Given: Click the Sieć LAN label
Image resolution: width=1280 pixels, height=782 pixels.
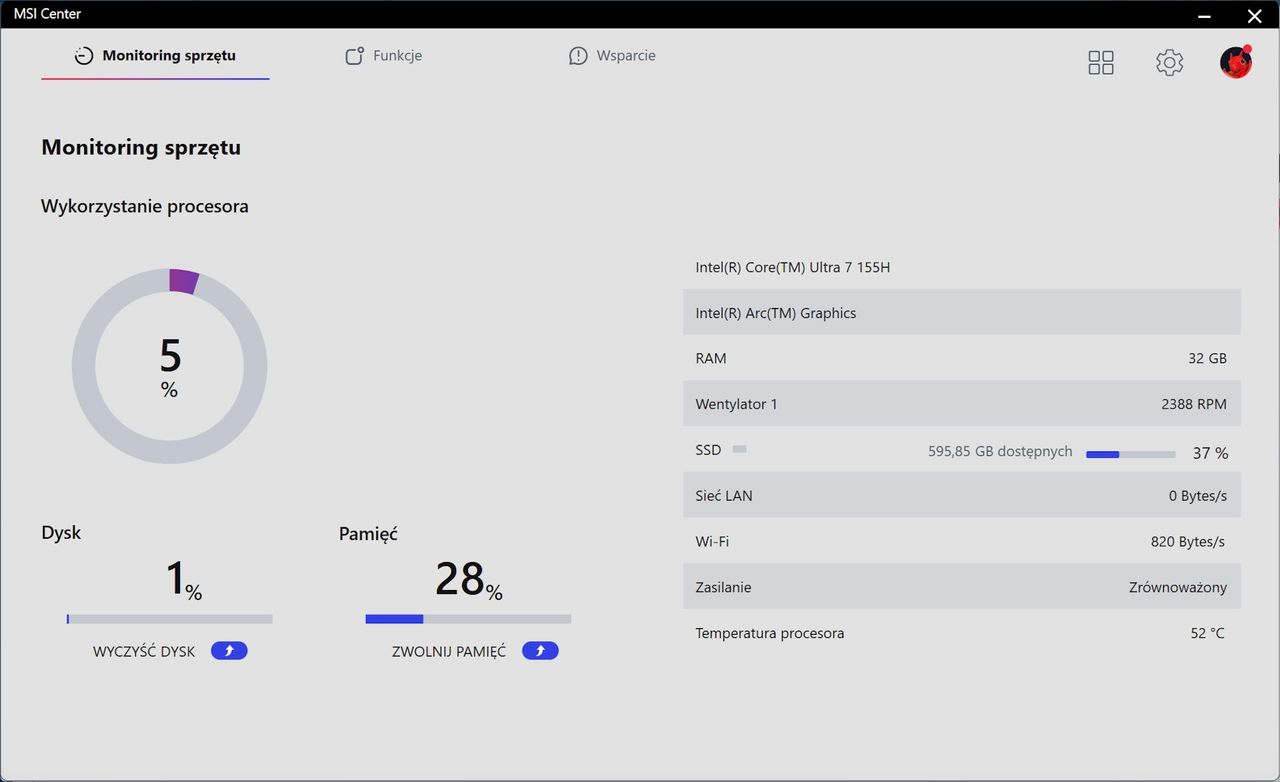Looking at the screenshot, I should tap(724, 496).
